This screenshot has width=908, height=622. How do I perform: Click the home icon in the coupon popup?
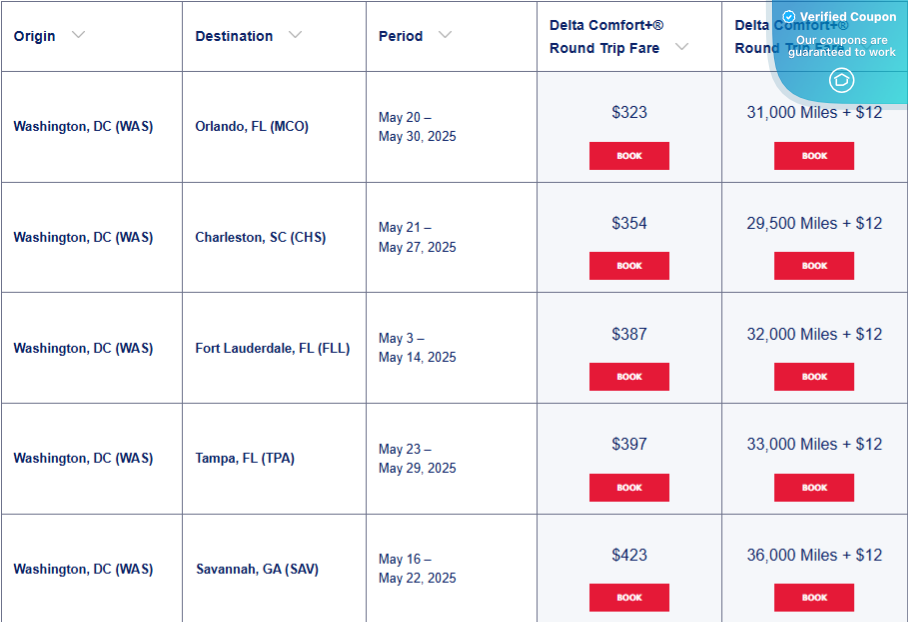(x=841, y=80)
